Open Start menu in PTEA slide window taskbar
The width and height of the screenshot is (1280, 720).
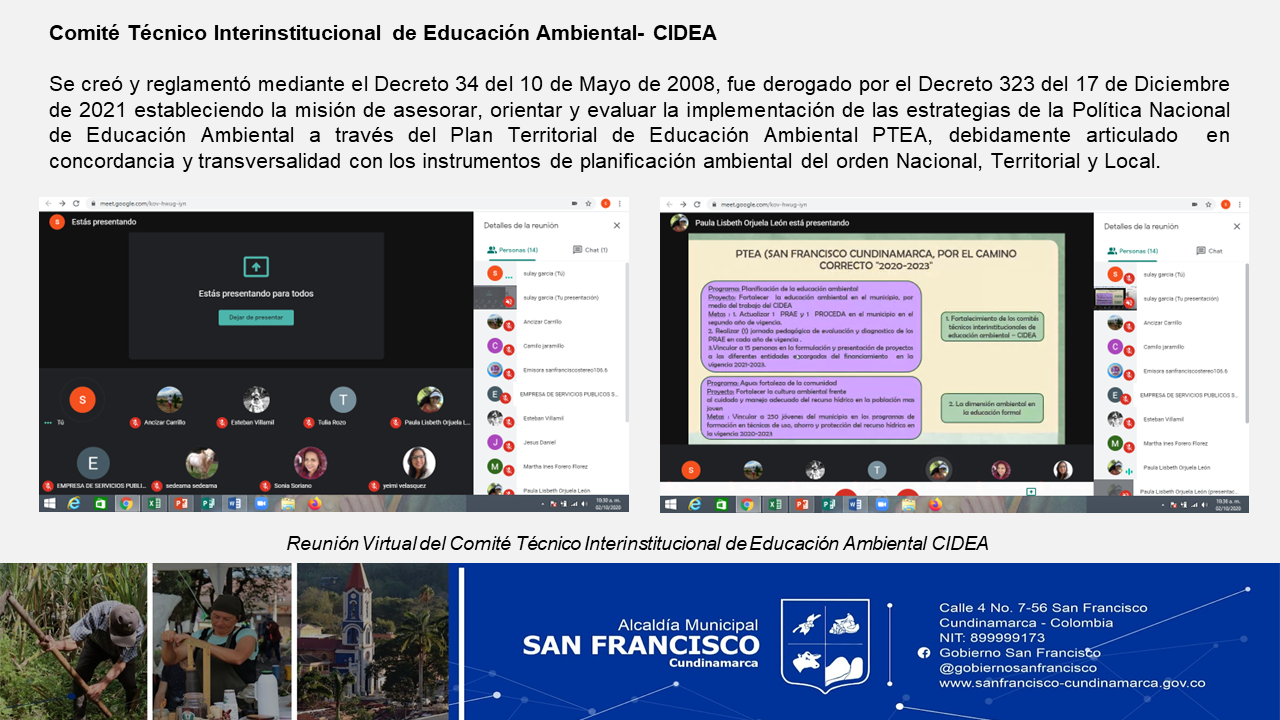pyautogui.click(x=669, y=504)
